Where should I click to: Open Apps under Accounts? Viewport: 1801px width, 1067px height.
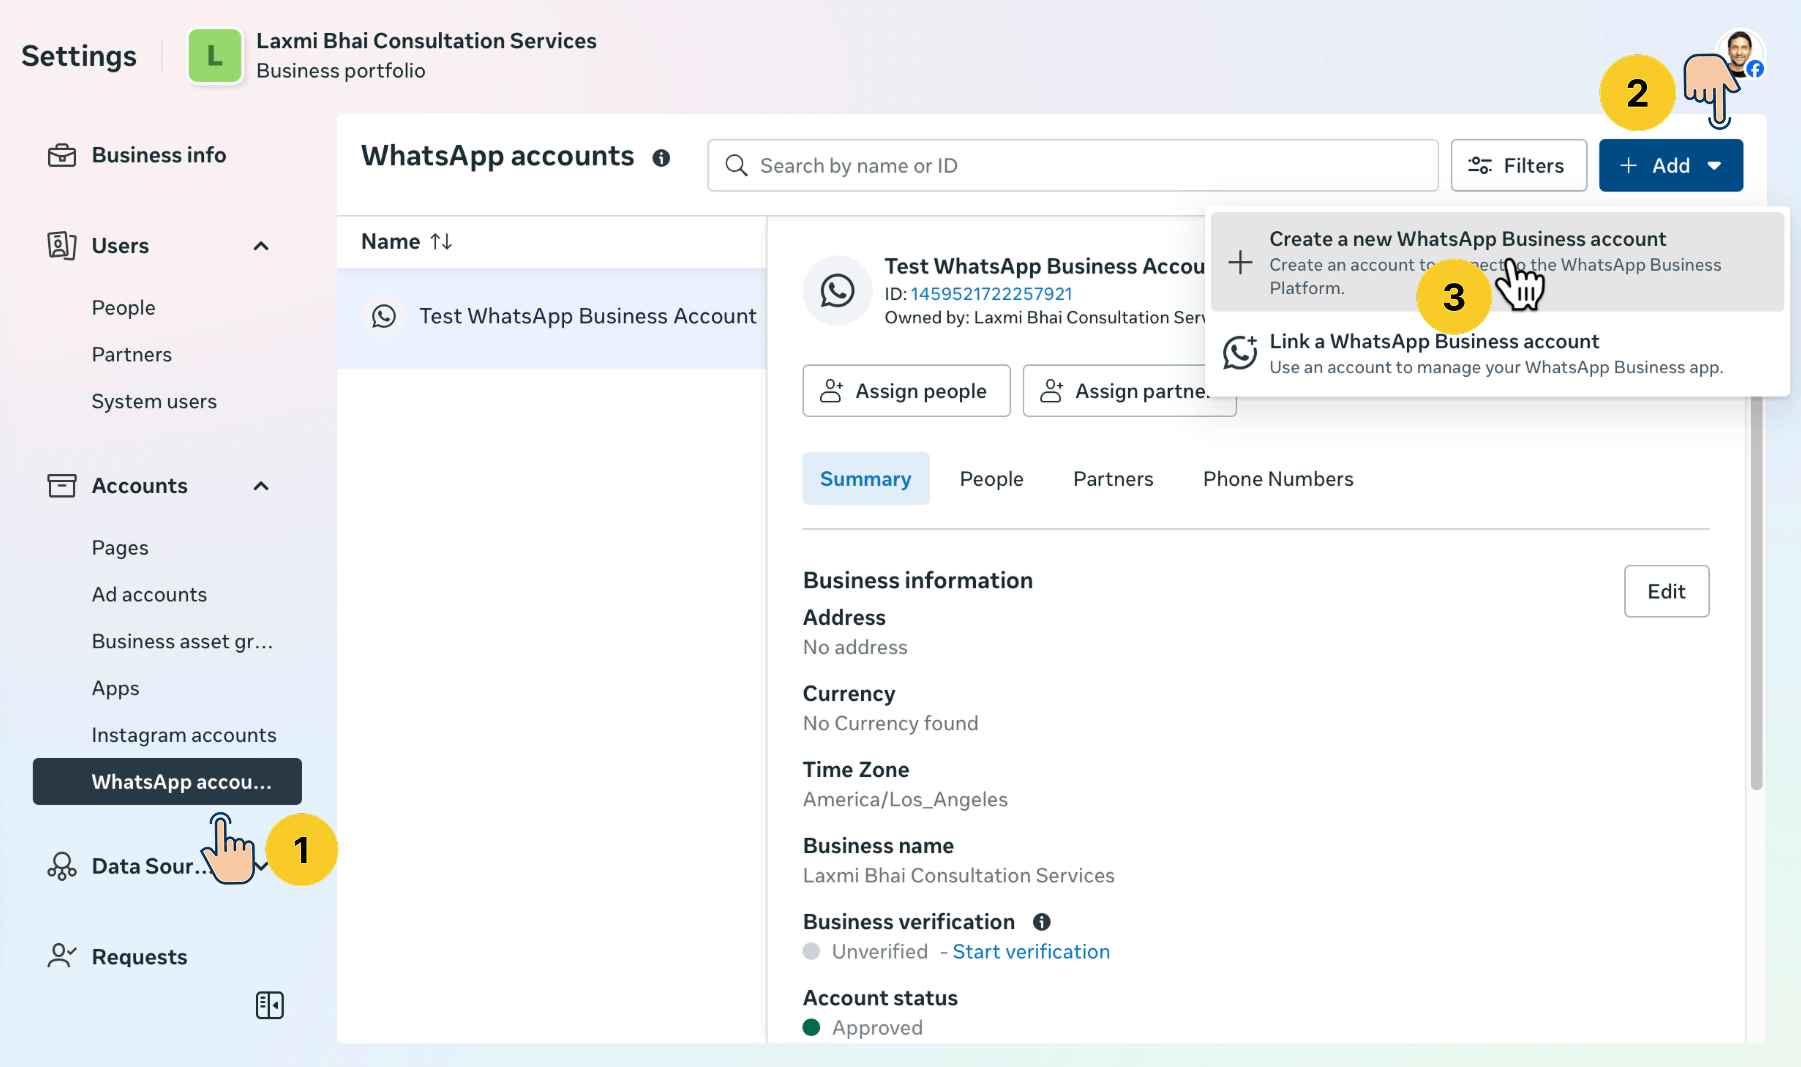(x=115, y=689)
